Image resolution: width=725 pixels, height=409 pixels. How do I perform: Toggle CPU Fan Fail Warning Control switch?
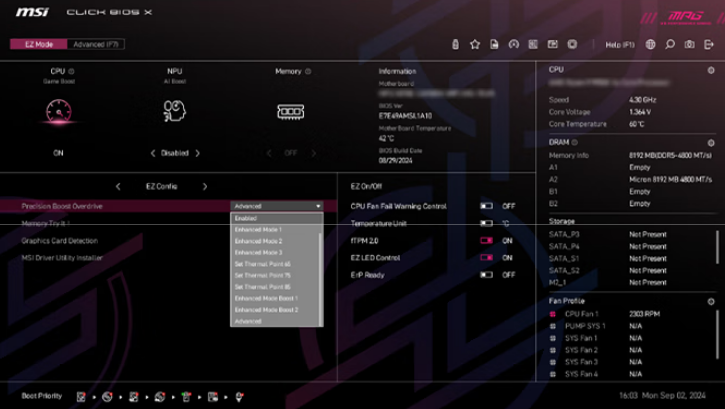(x=486, y=206)
